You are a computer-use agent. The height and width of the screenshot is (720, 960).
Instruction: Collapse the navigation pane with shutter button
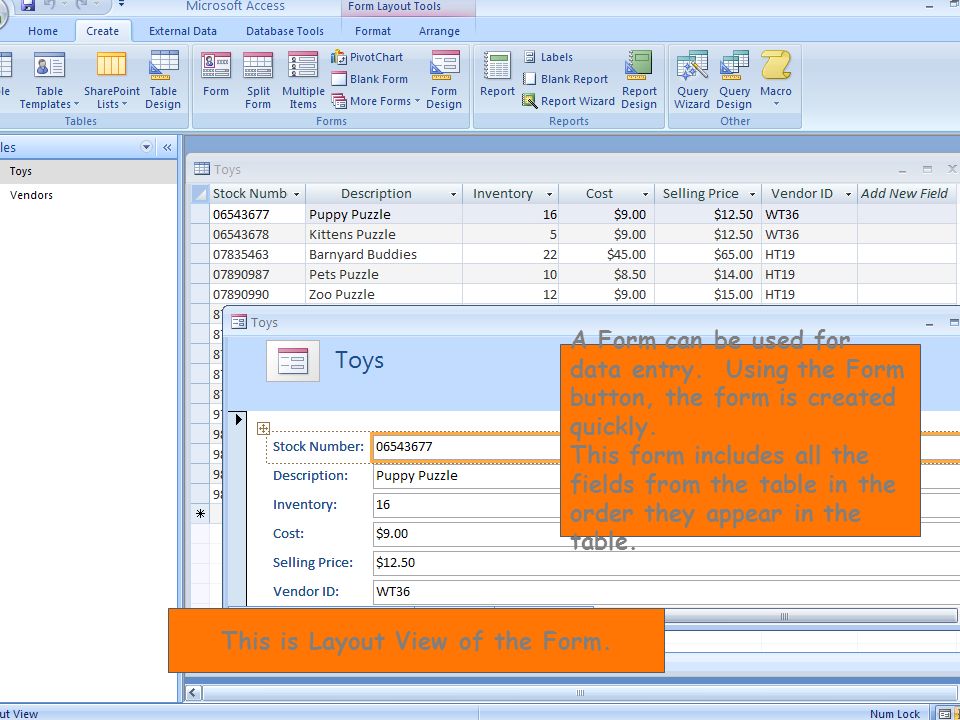[167, 147]
